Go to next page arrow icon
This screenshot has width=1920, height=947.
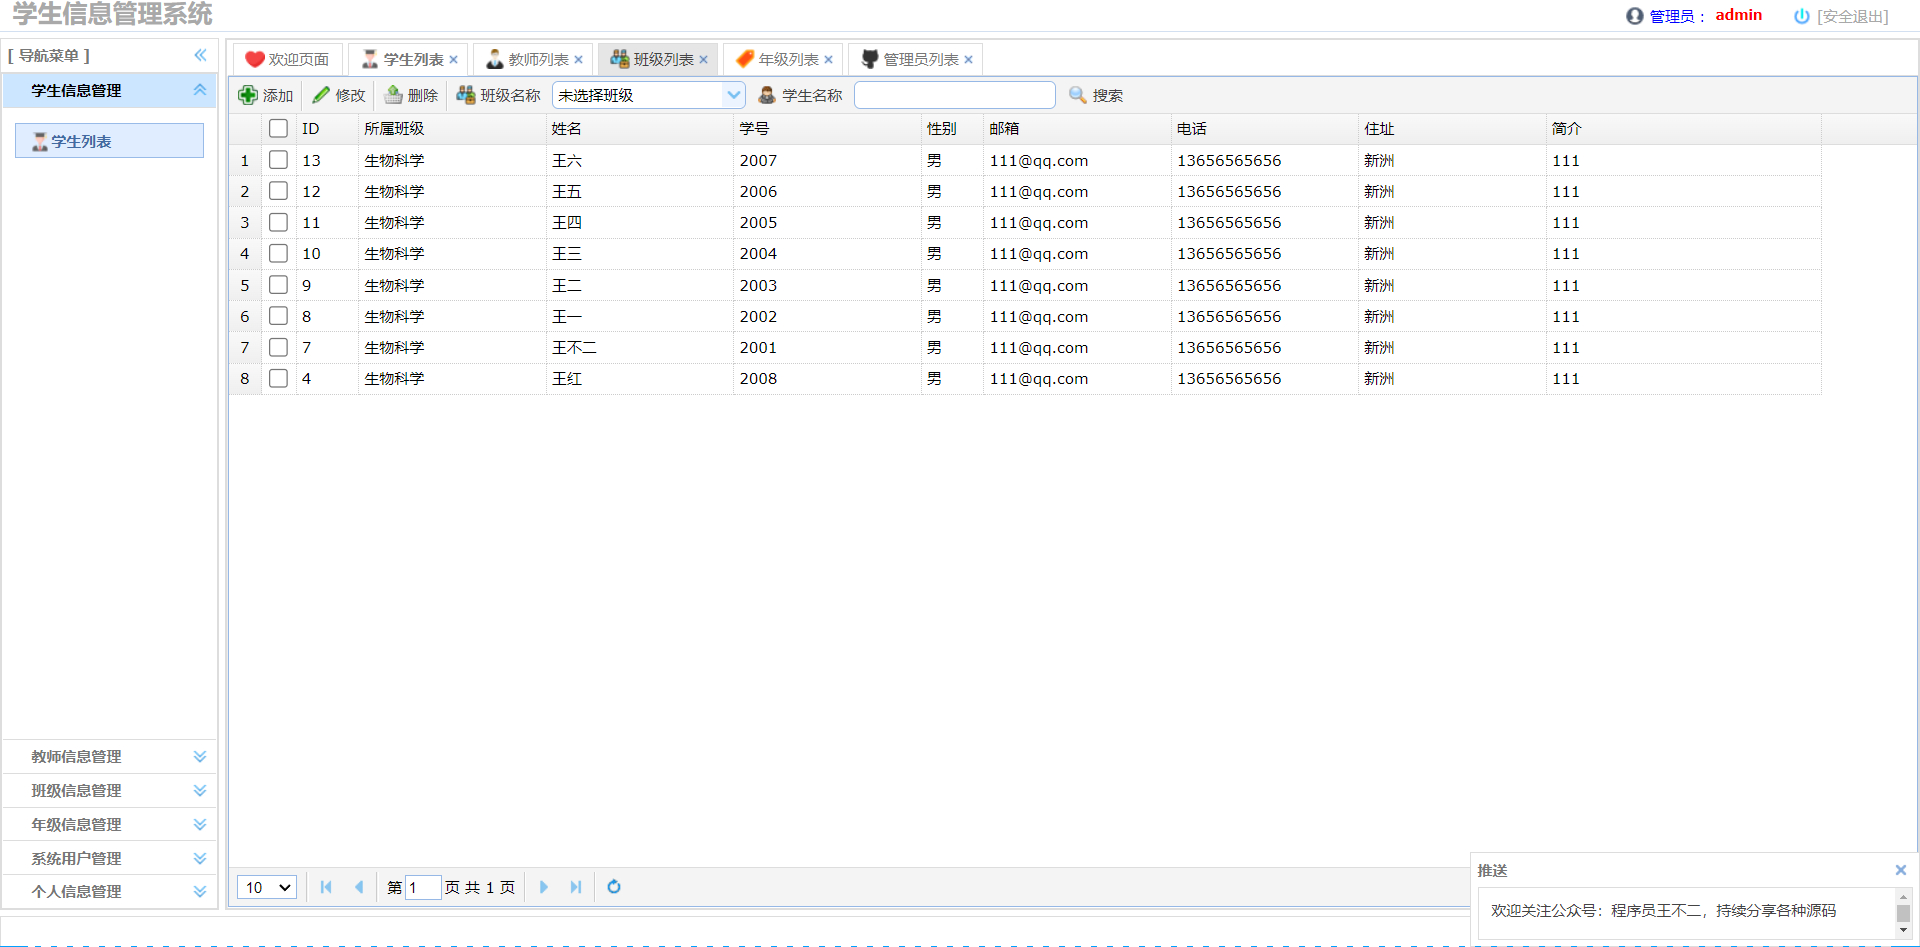(543, 887)
